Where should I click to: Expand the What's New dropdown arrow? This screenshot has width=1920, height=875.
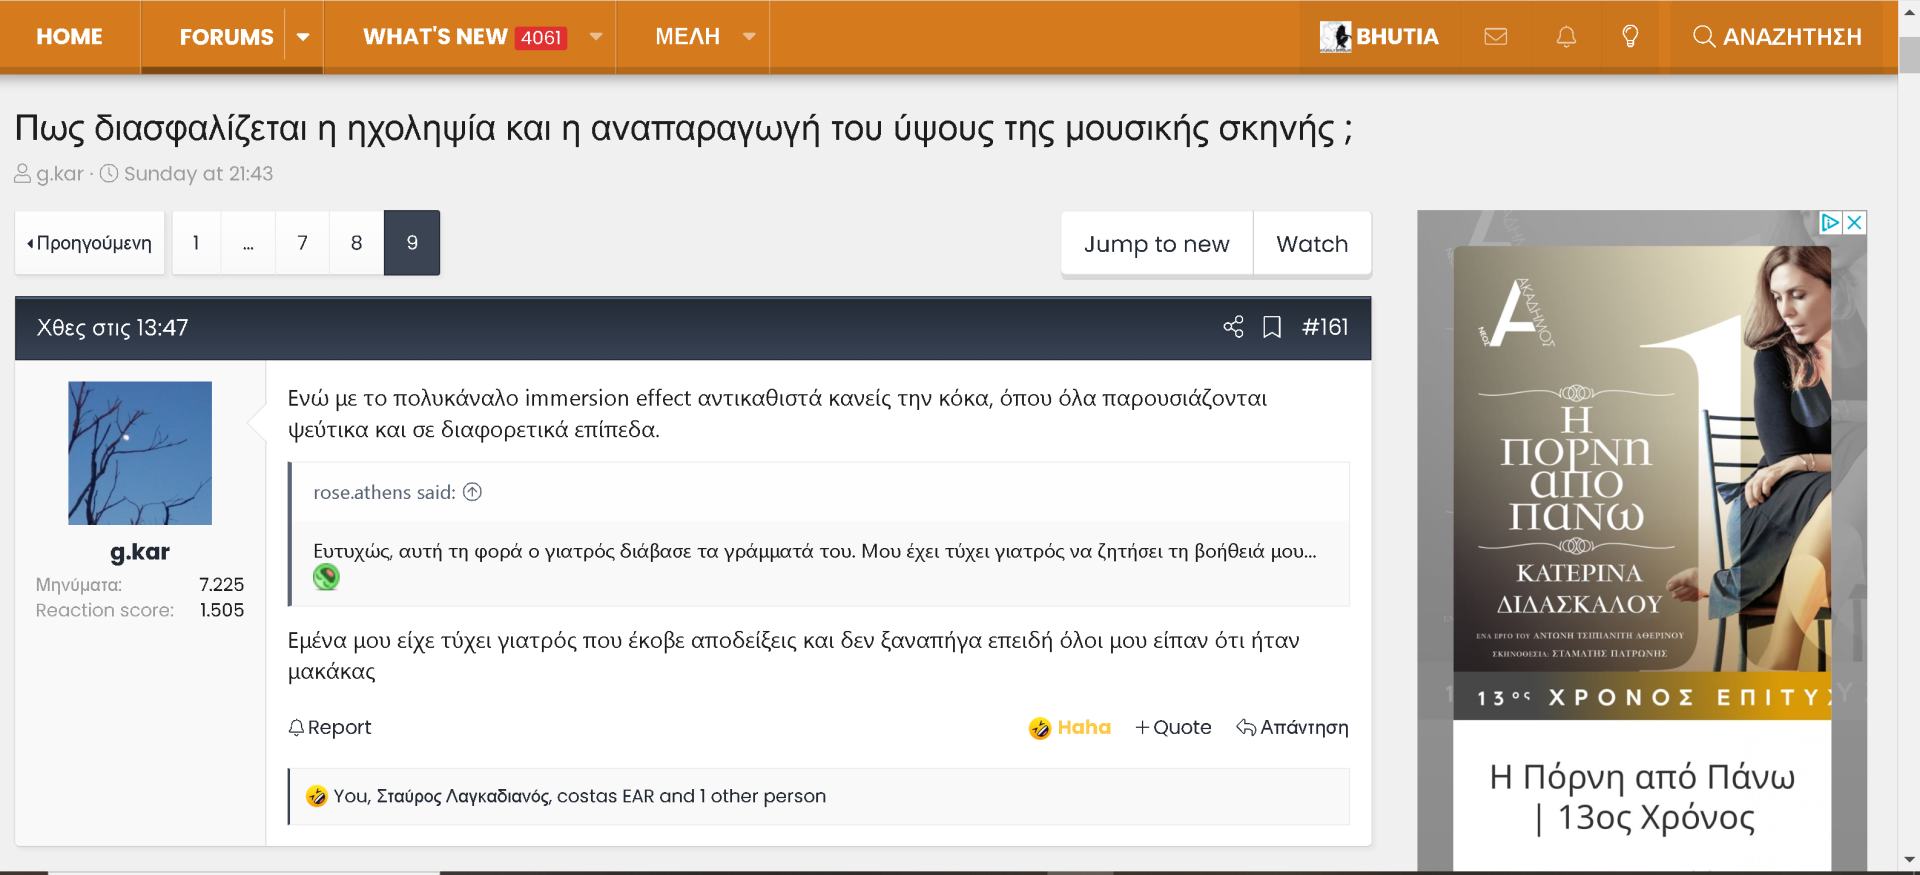(596, 37)
